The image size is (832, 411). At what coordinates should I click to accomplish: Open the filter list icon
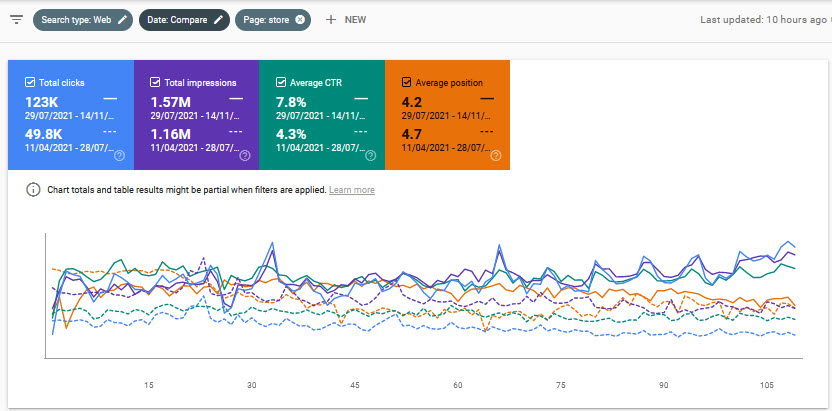(x=16, y=20)
